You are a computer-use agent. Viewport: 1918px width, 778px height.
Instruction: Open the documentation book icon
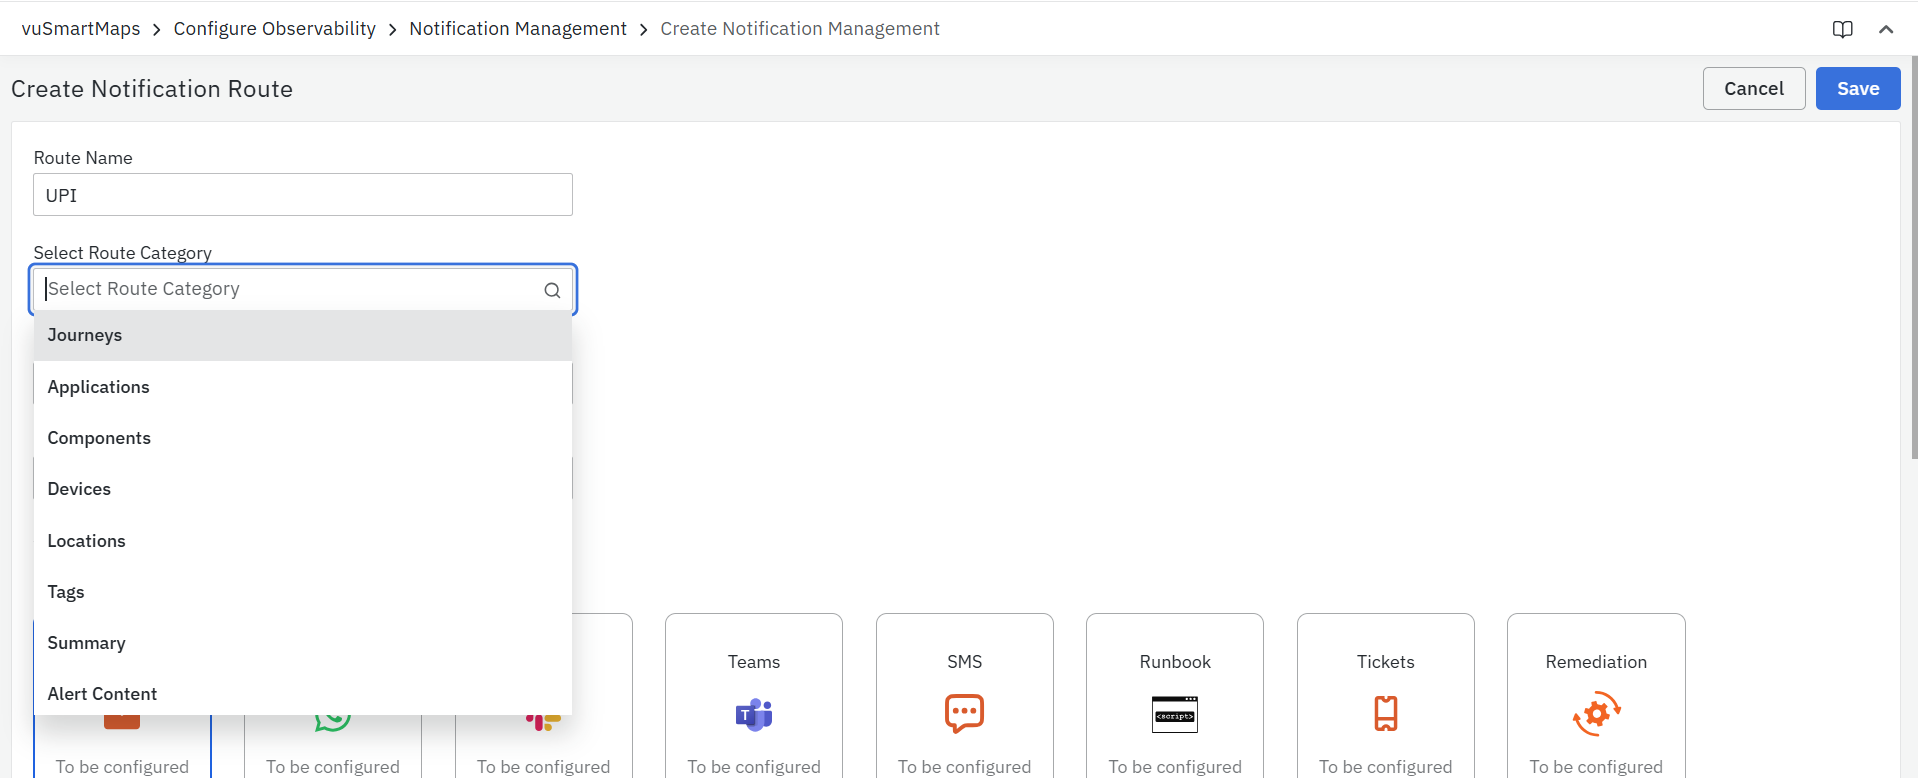tap(1842, 29)
